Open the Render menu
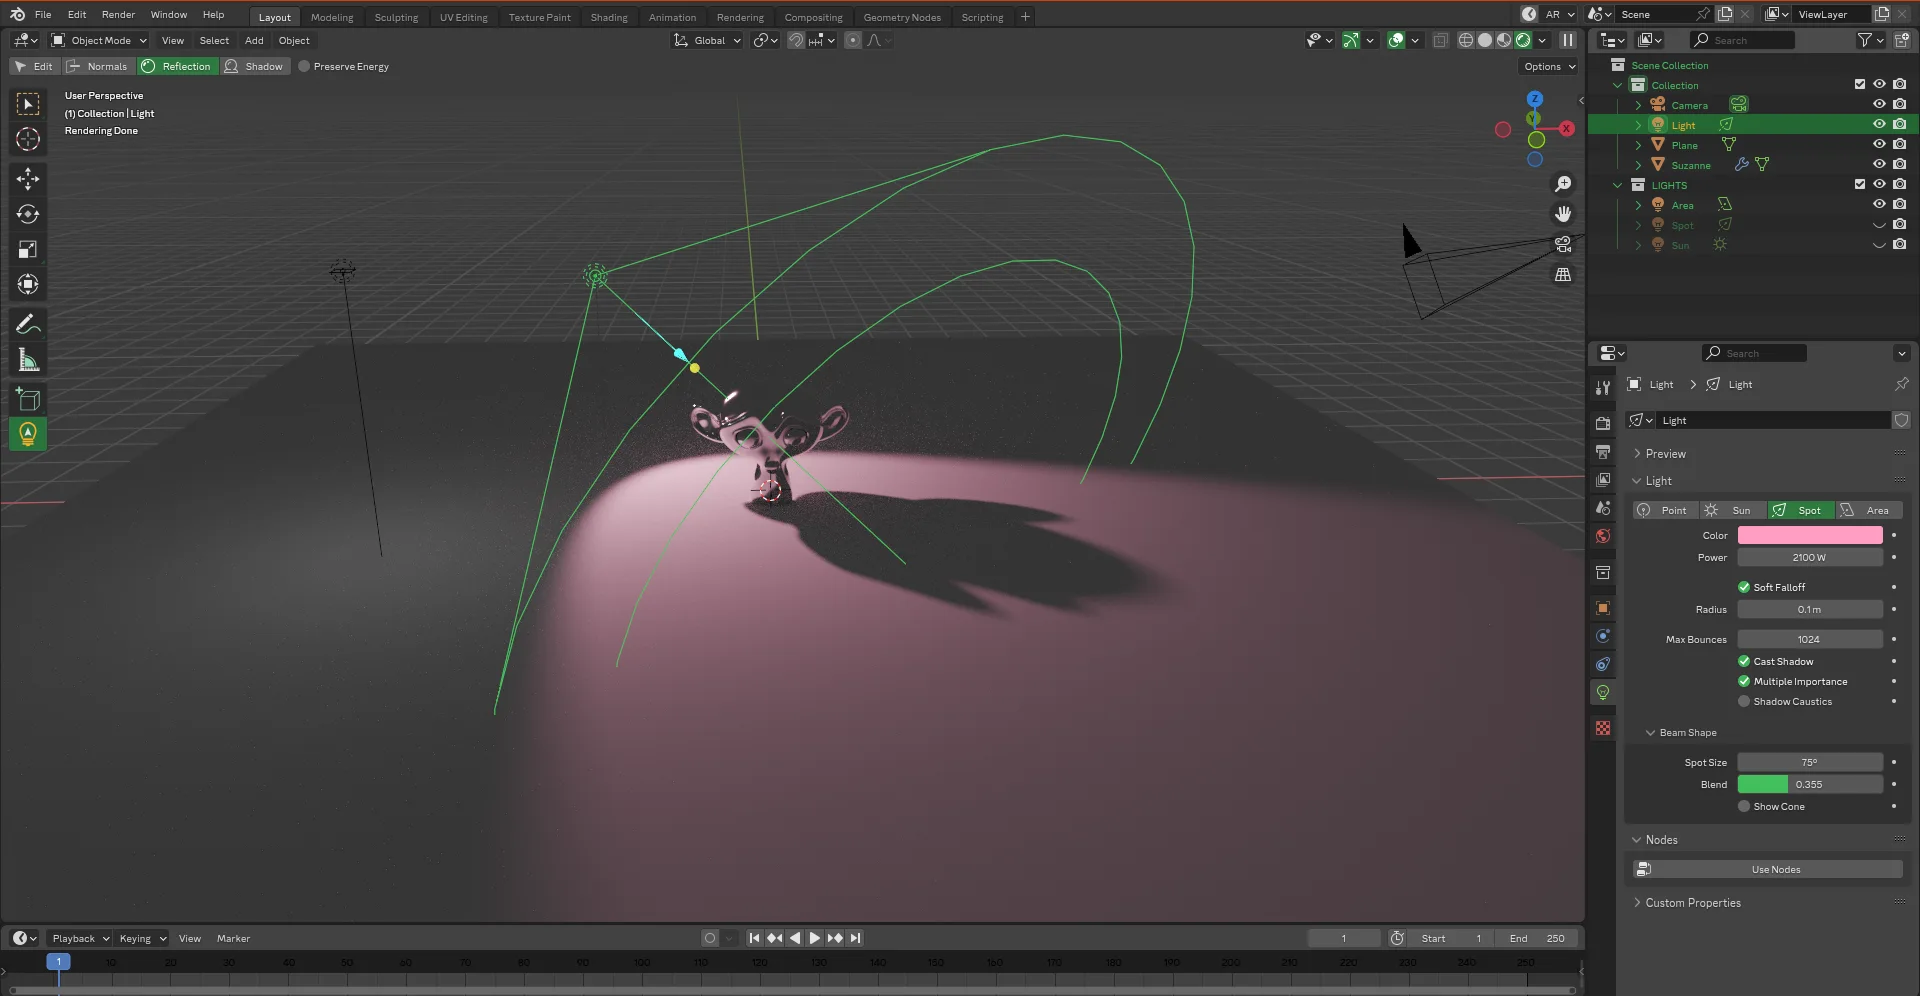Viewport: 1920px width, 996px height. click(x=118, y=14)
